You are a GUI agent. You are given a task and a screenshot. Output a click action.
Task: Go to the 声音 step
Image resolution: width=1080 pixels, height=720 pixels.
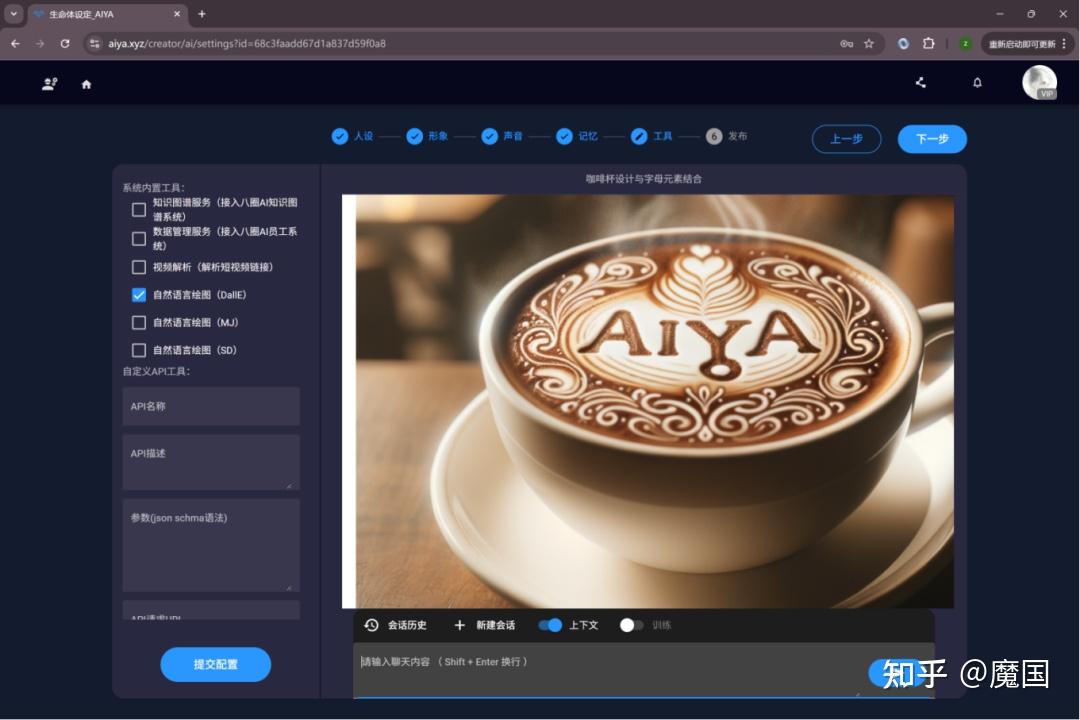point(502,136)
